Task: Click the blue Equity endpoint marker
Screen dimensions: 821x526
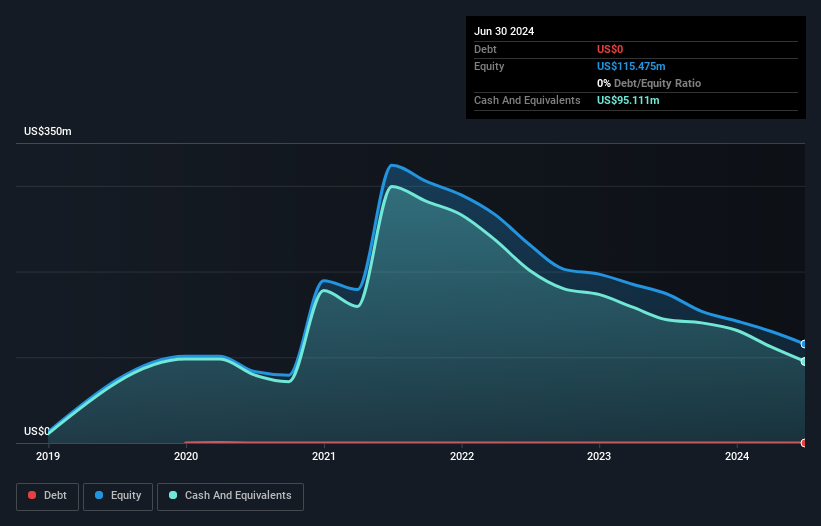Action: [804, 344]
